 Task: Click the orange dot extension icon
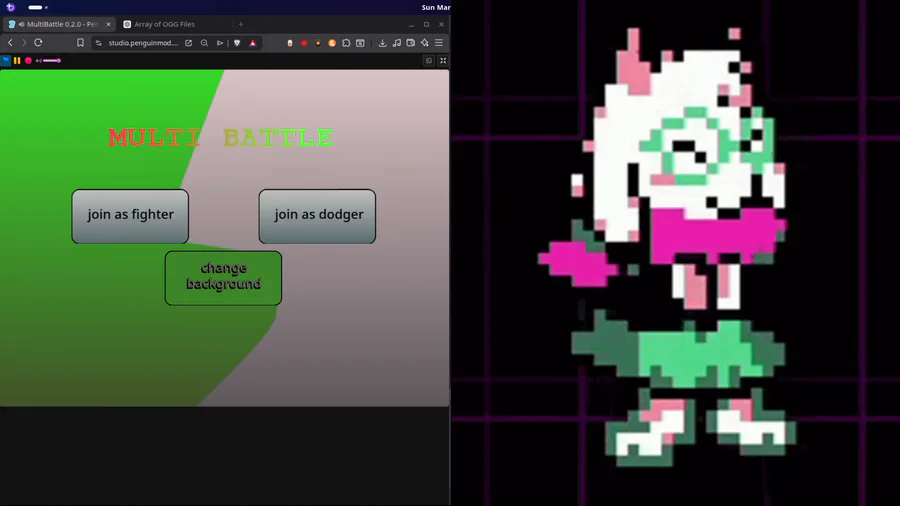click(x=318, y=43)
